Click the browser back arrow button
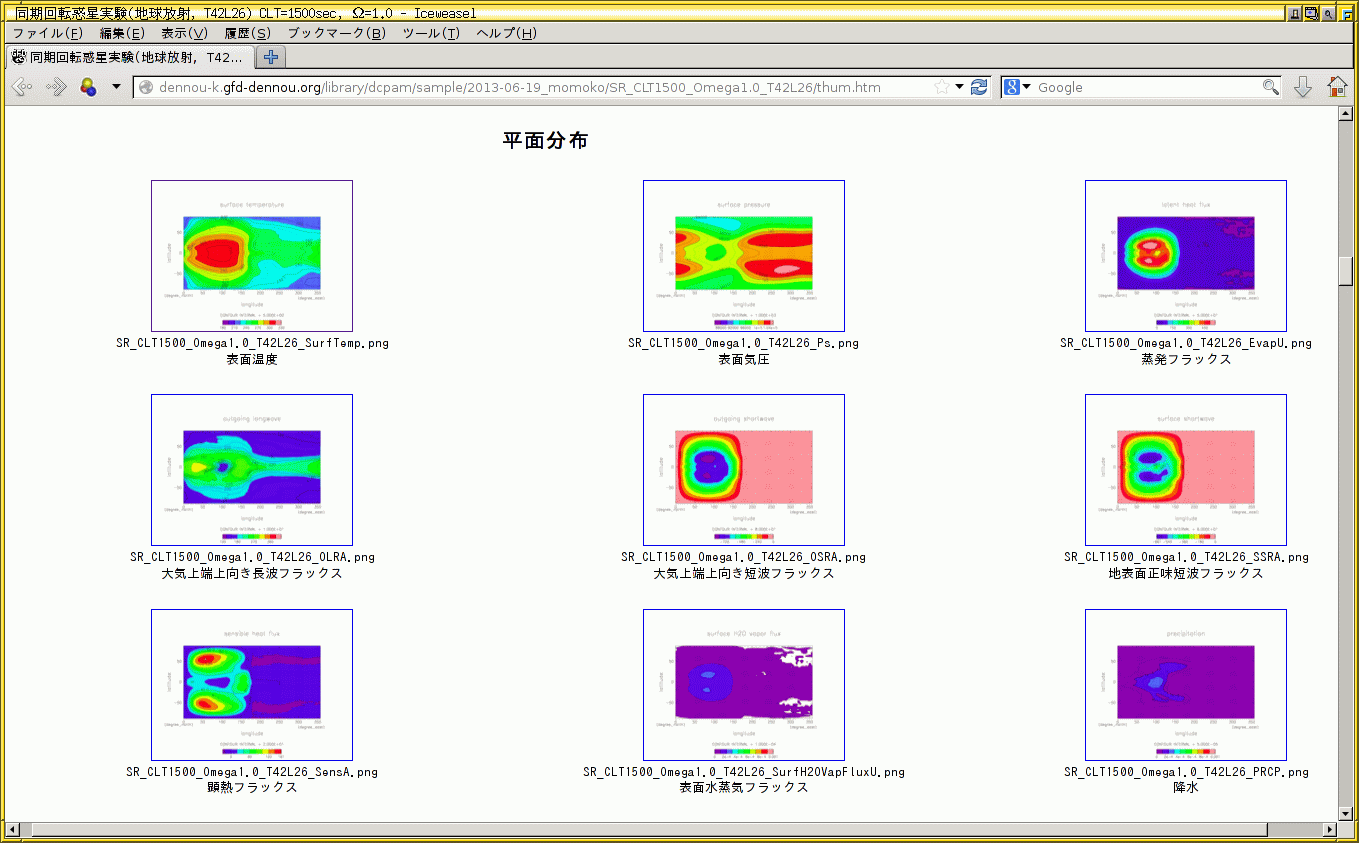 pos(22,87)
